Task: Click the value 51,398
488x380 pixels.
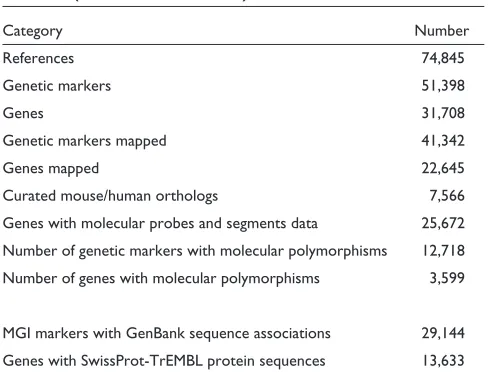Action: tap(443, 86)
